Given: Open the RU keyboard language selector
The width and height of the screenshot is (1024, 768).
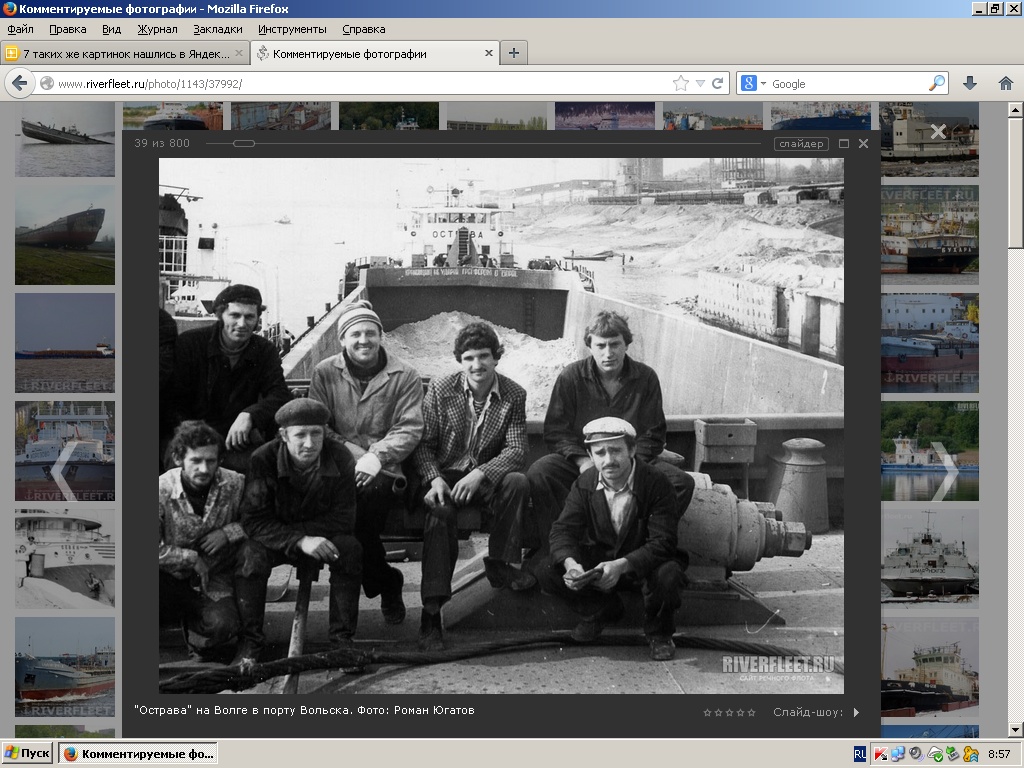Looking at the screenshot, I should point(860,754).
